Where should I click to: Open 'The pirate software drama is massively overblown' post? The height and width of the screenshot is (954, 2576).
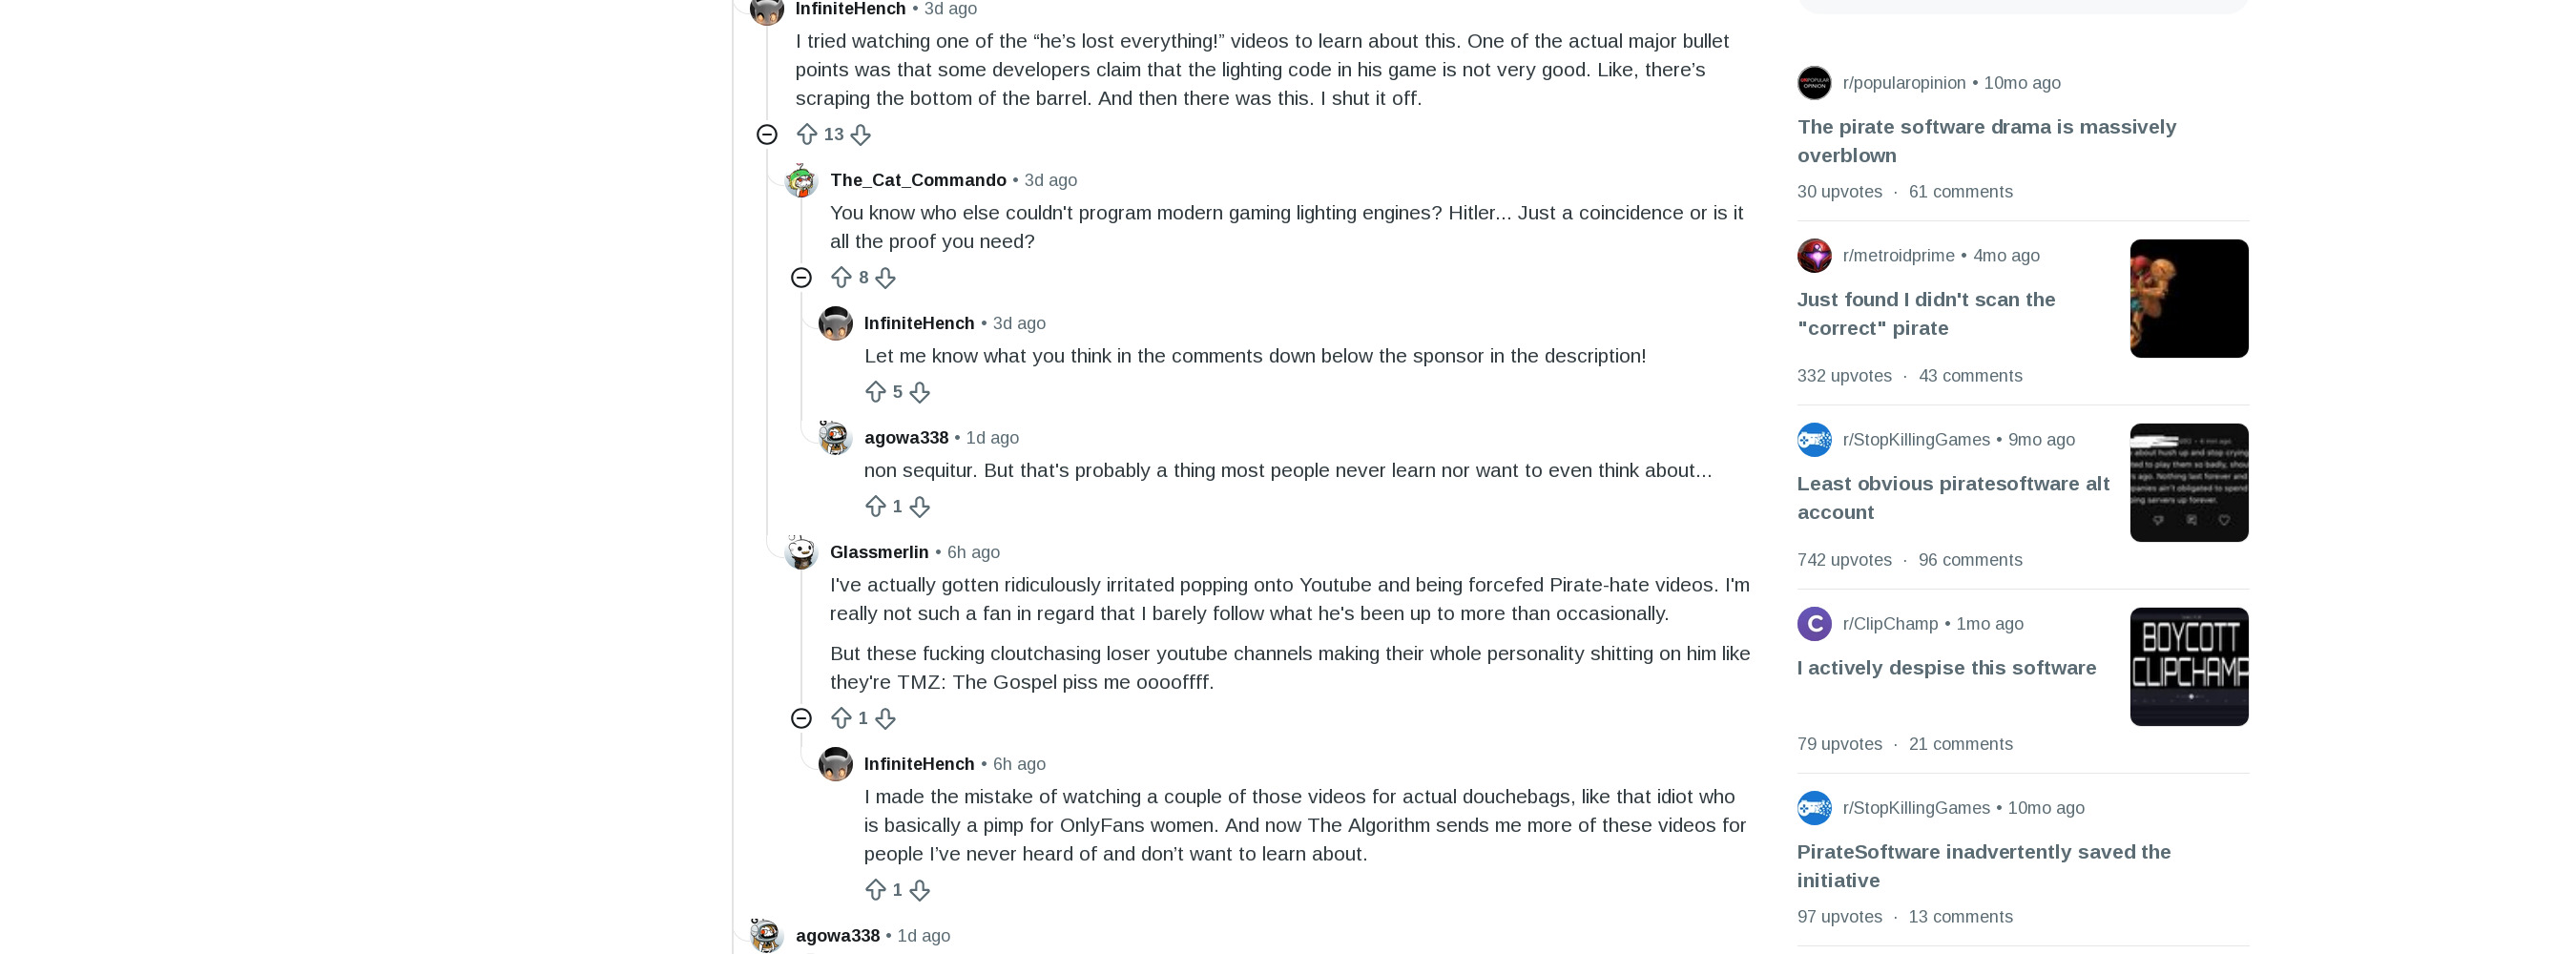pos(1986,141)
